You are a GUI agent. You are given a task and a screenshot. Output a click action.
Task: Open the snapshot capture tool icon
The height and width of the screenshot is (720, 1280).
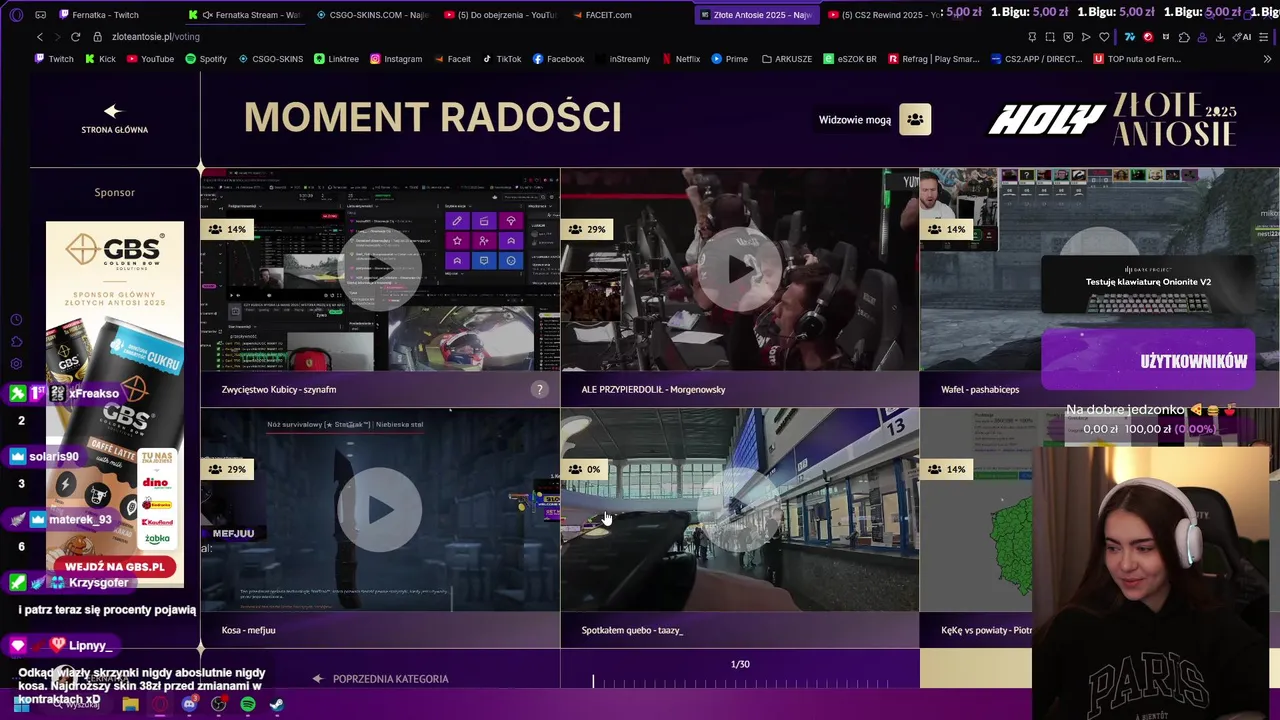(x=1050, y=37)
